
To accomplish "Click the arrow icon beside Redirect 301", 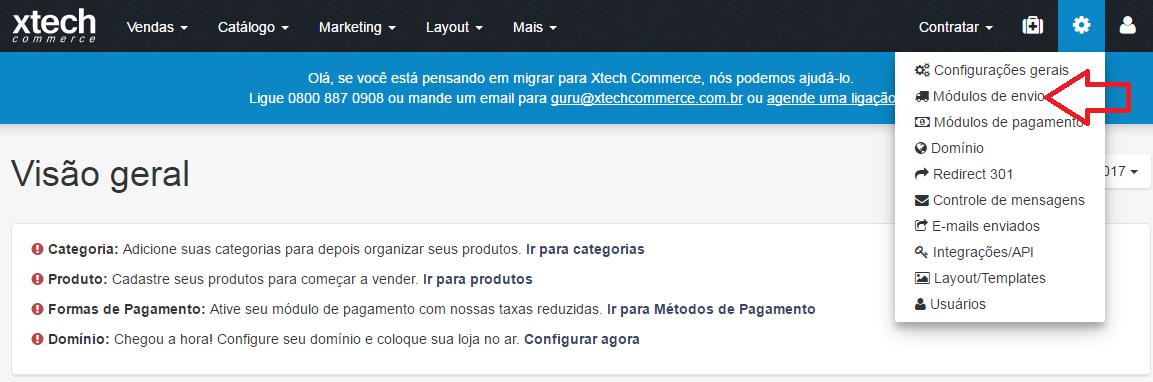I will [921, 174].
